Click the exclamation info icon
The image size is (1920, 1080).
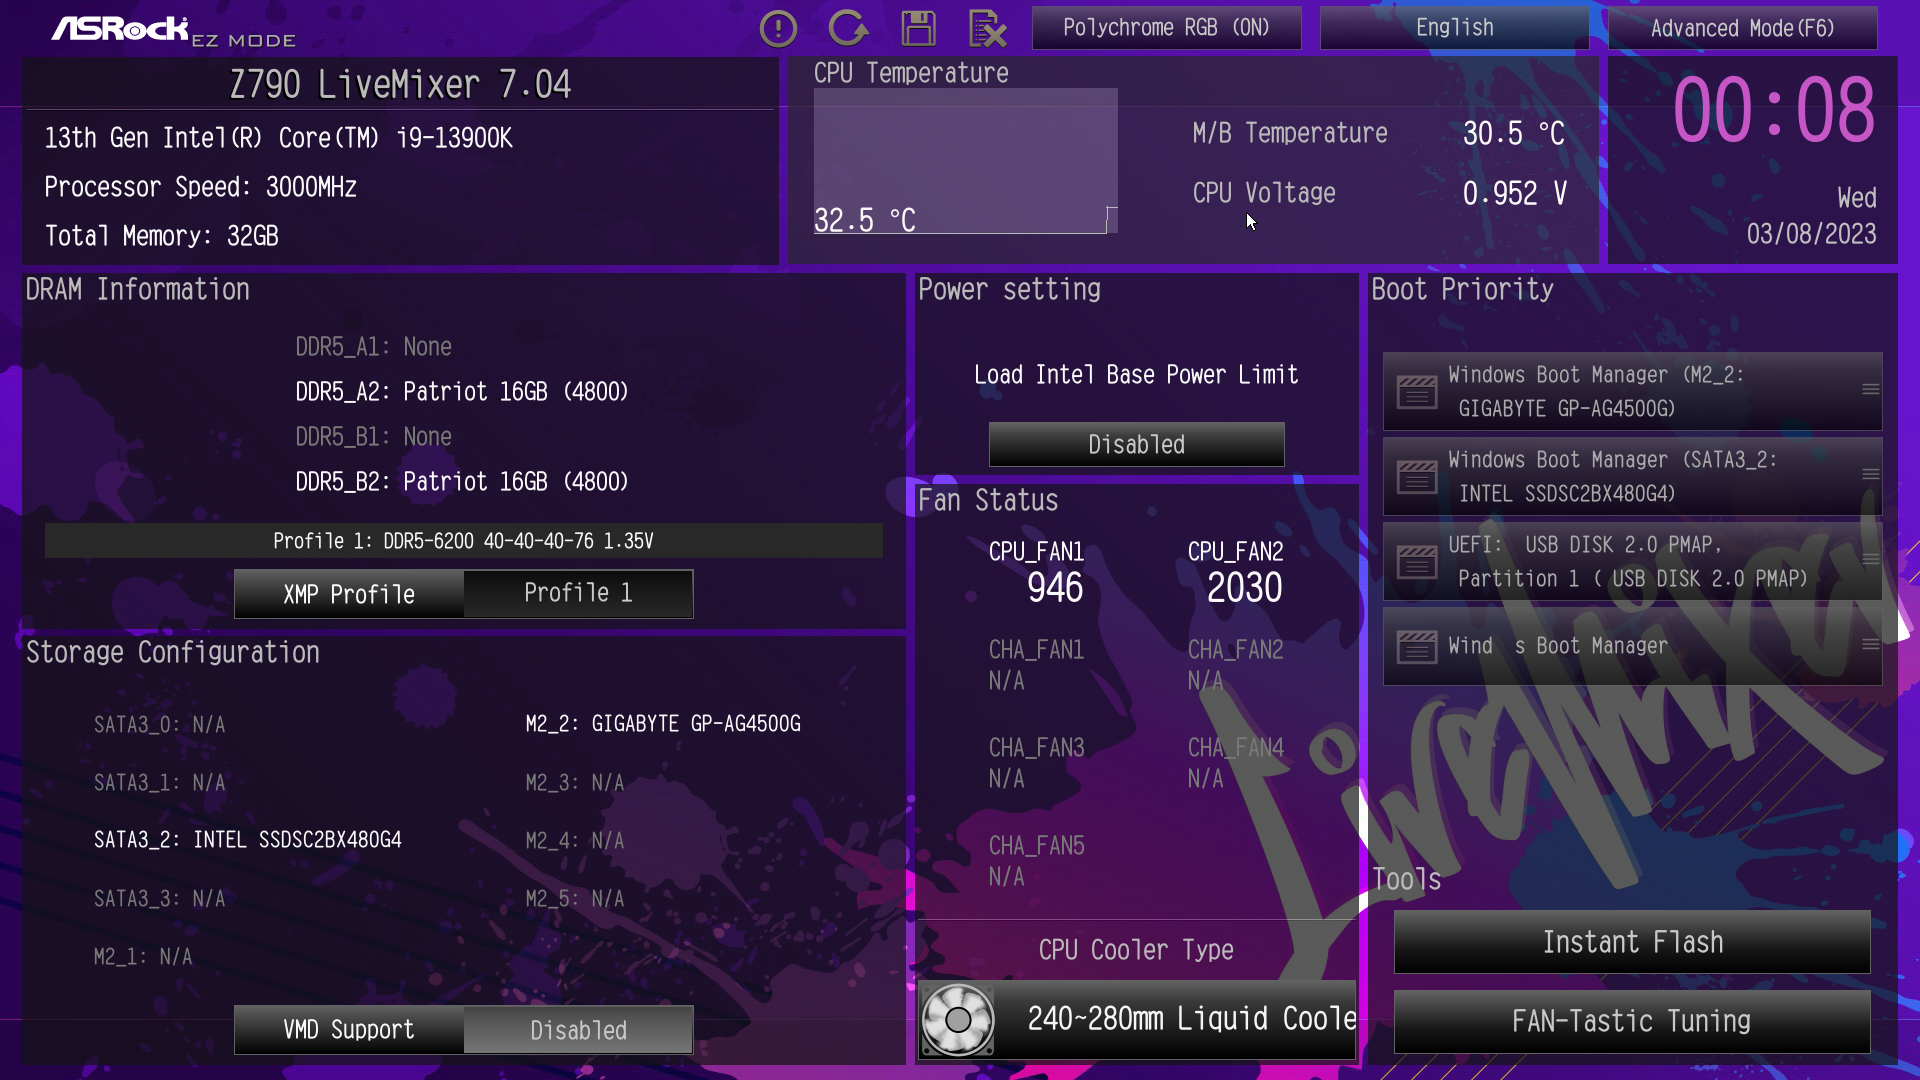coord(778,29)
